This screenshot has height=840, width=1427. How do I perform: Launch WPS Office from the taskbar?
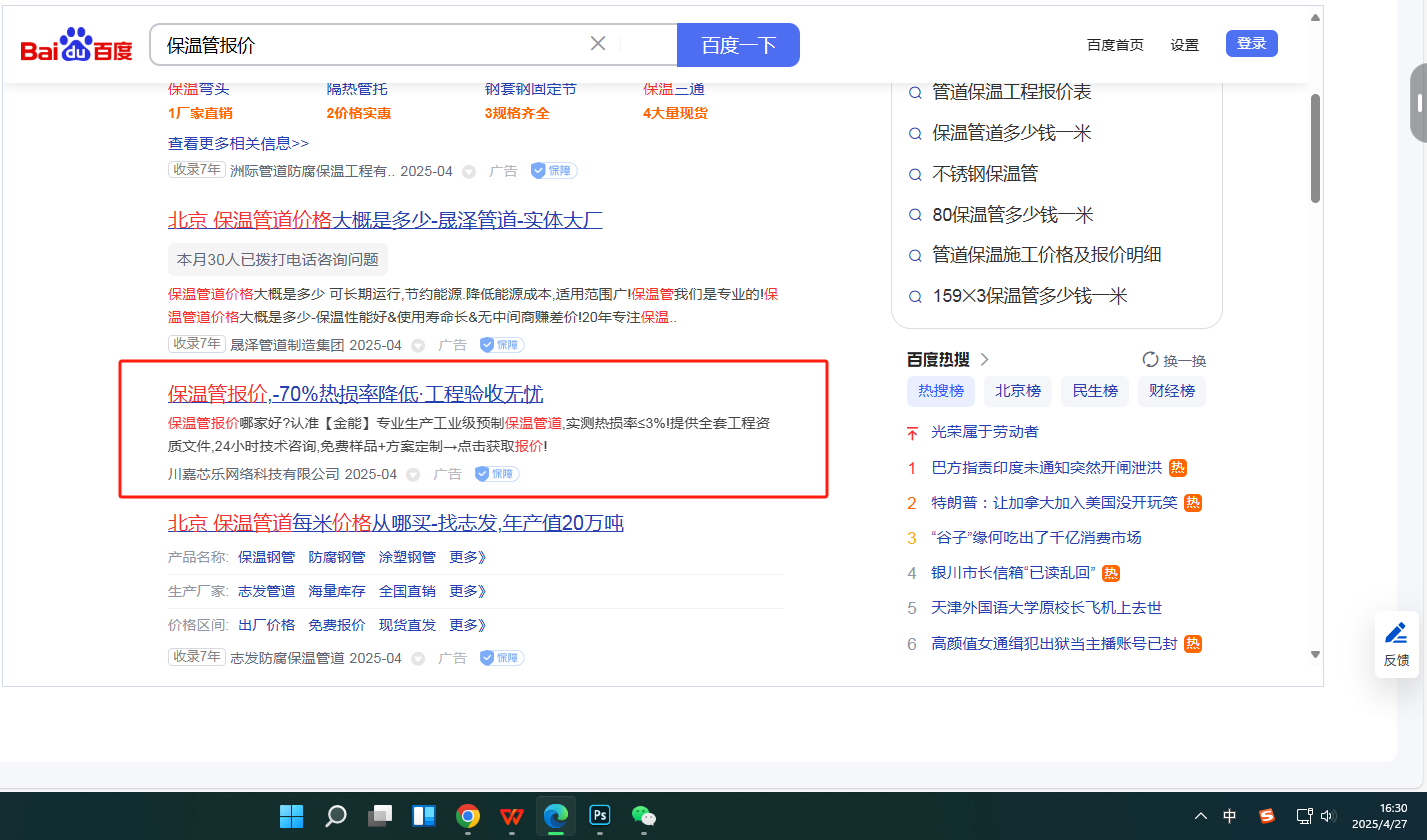pyautogui.click(x=511, y=816)
